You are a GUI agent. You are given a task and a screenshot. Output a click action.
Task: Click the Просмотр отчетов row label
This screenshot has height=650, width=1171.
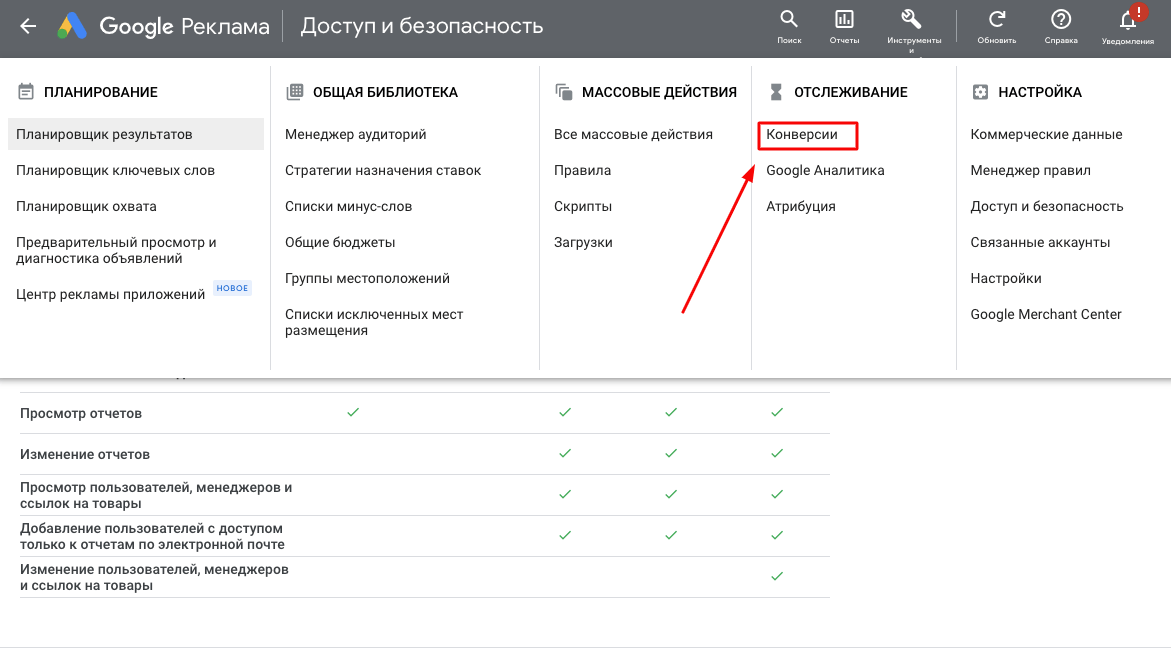[x=81, y=413]
